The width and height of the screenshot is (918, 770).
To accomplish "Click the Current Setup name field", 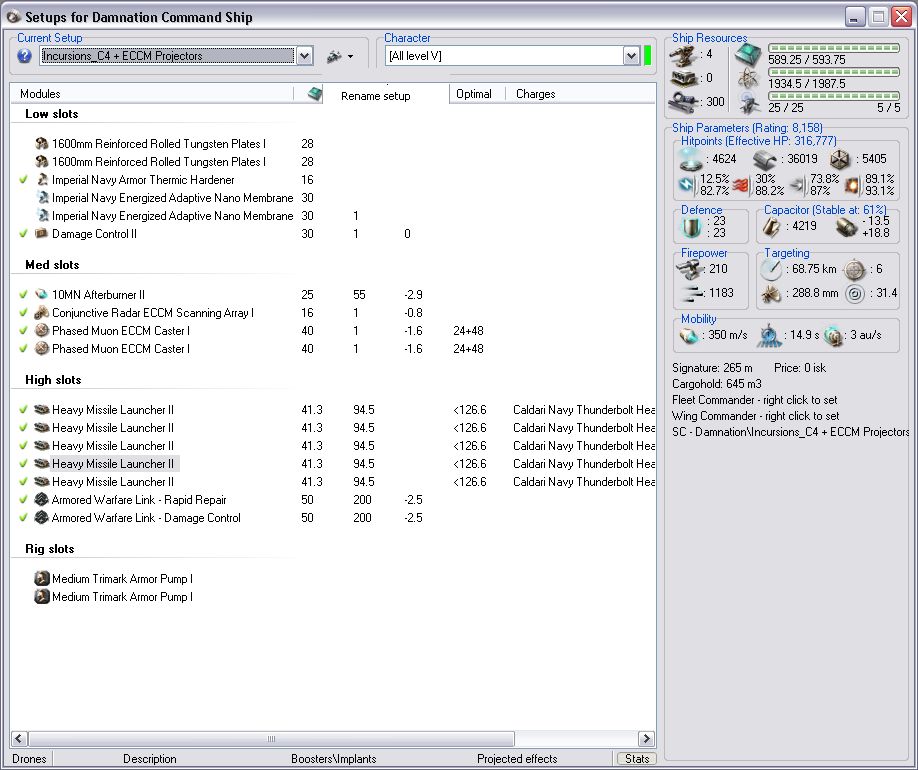I will [167, 56].
